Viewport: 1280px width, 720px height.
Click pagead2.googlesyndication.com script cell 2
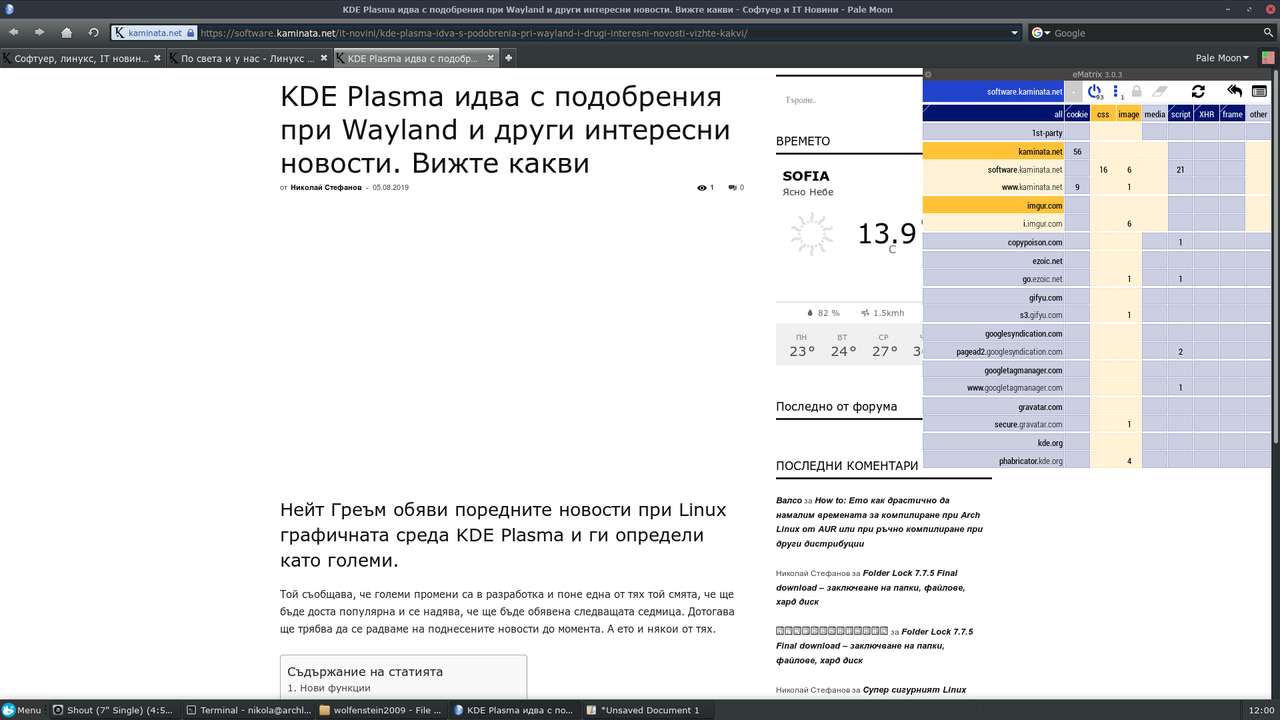click(x=1181, y=352)
